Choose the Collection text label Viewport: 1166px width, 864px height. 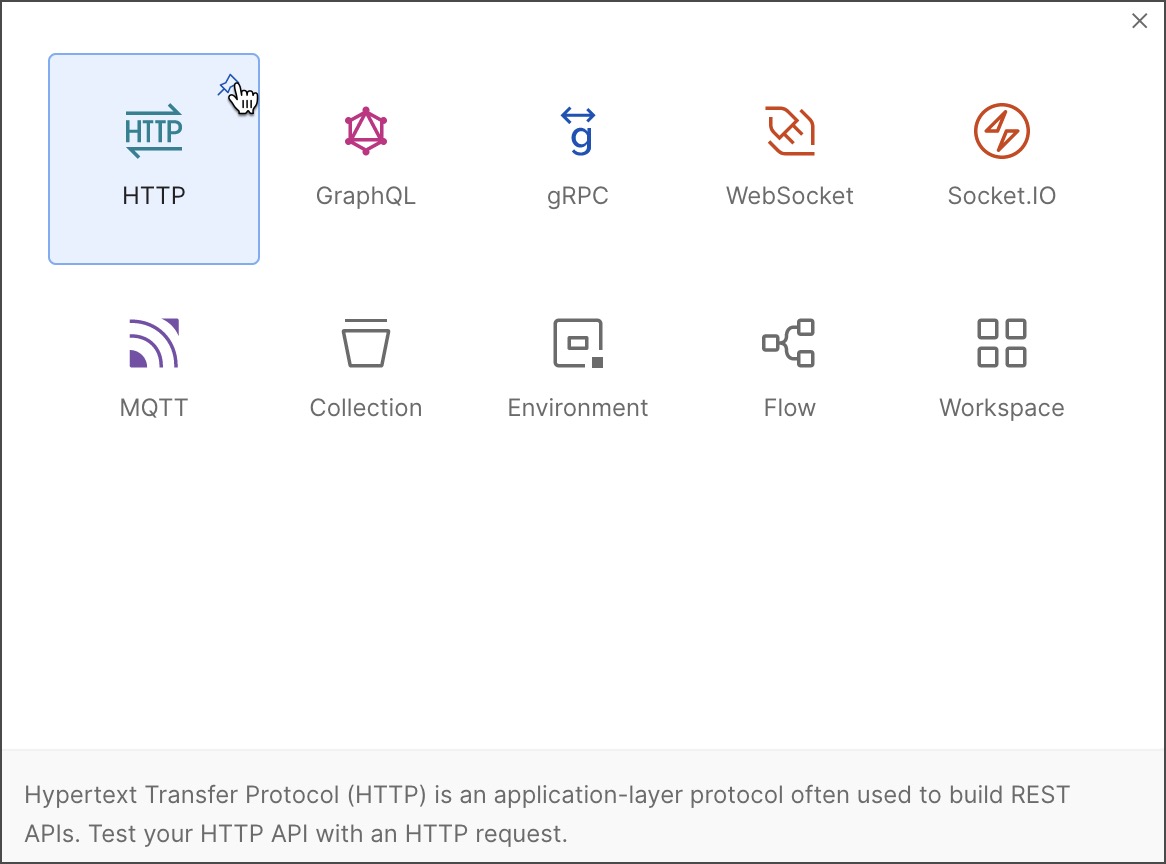click(366, 407)
